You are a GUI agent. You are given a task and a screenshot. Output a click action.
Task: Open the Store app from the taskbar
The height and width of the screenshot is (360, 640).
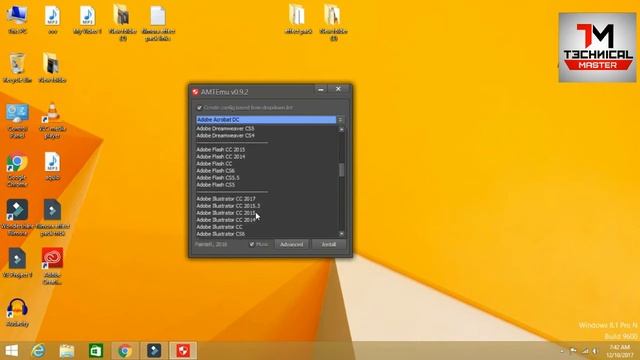(96, 351)
